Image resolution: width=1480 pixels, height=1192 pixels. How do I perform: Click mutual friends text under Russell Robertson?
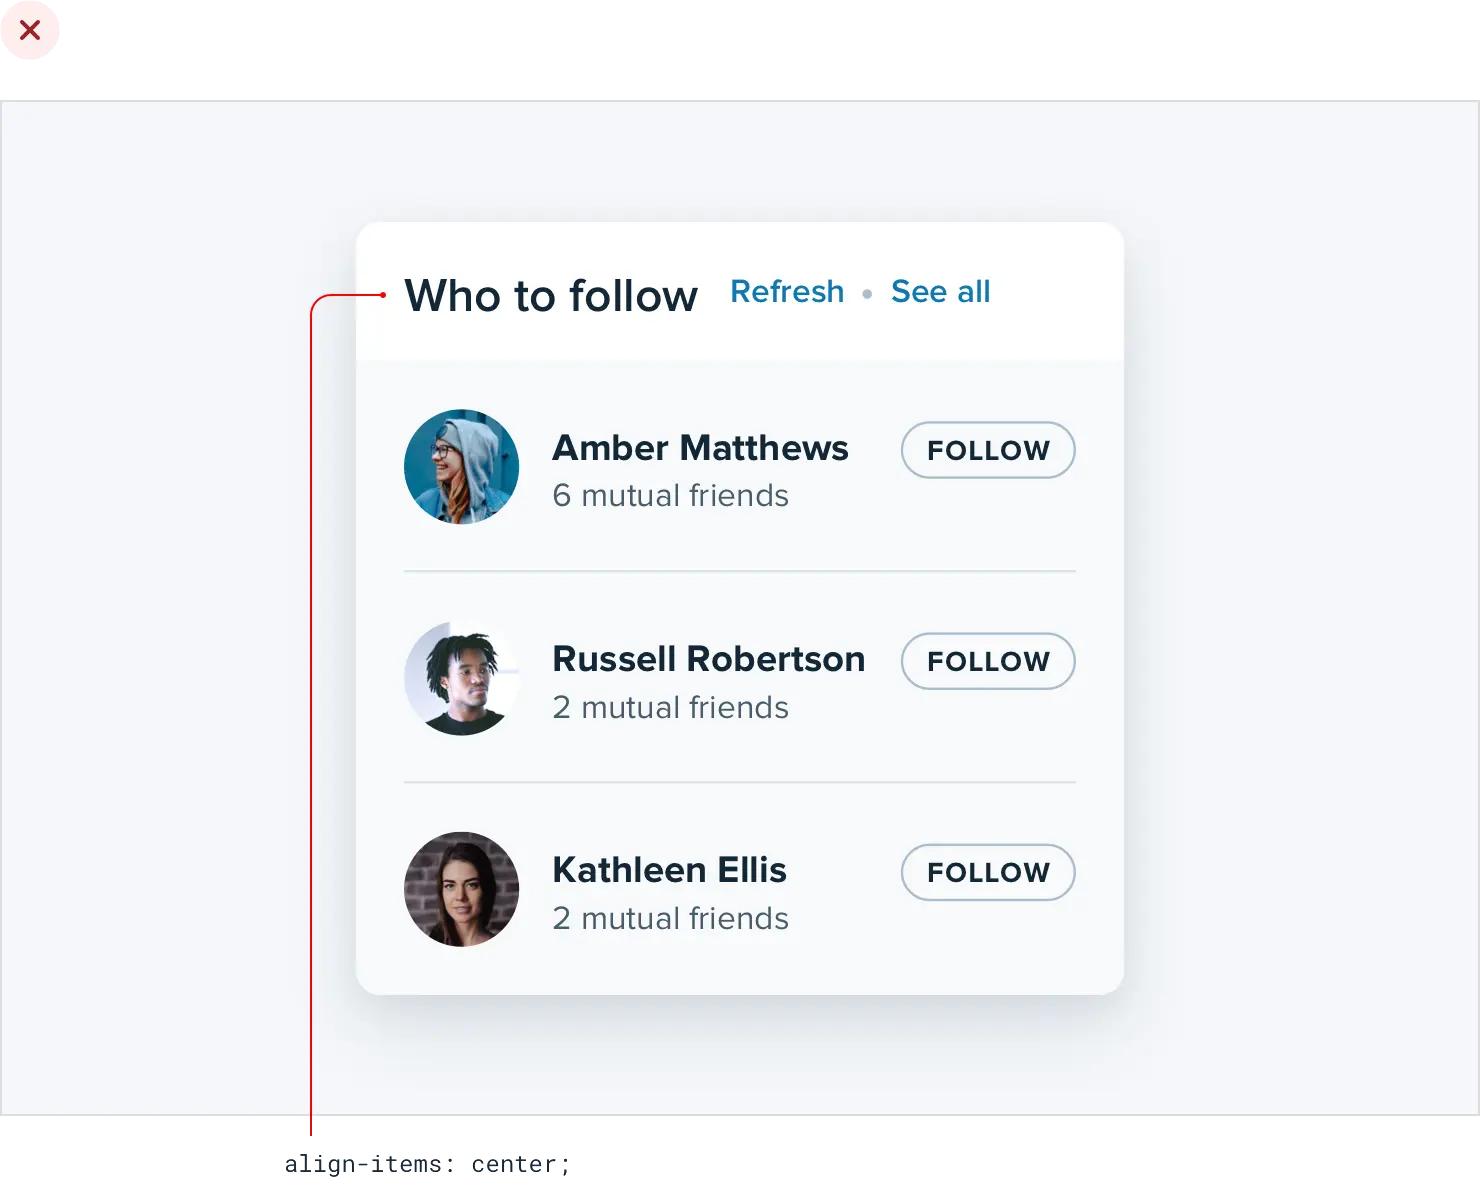[x=670, y=708]
